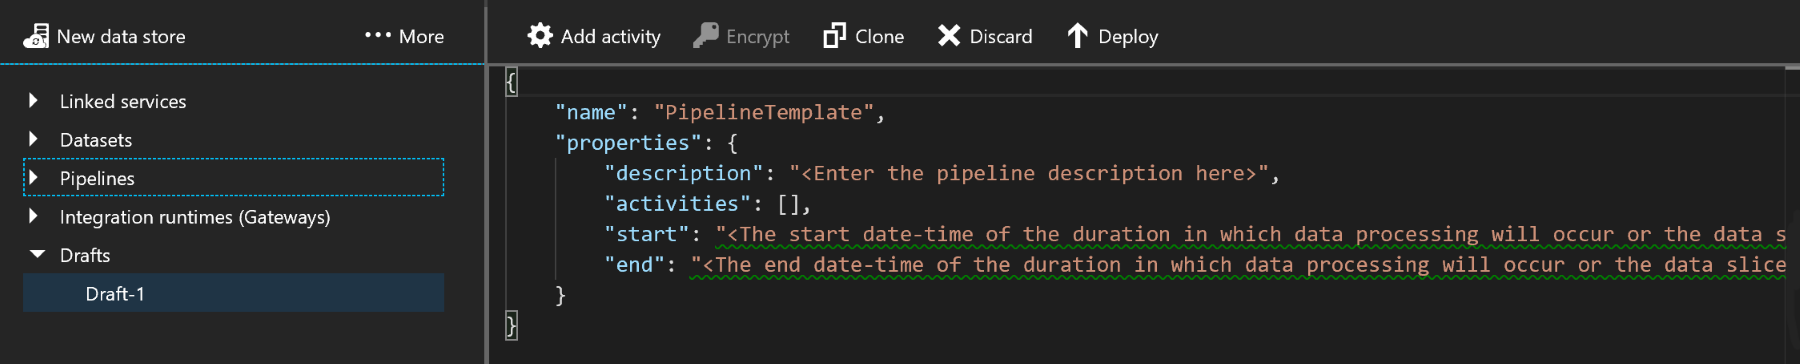Click the New data store database icon

[x=36, y=36]
